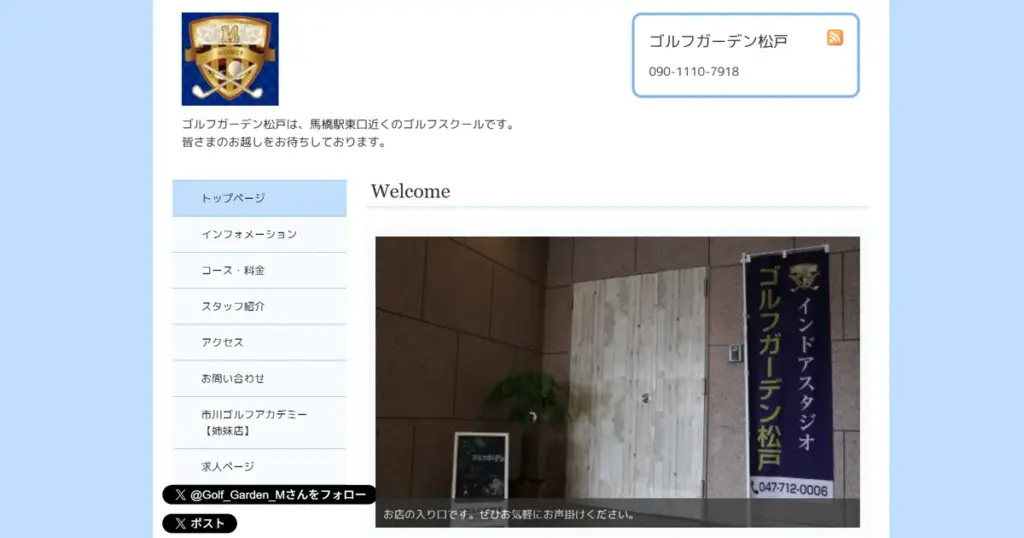Select phone number 090-1110-7918
The width and height of the screenshot is (1024, 538).
(x=694, y=72)
